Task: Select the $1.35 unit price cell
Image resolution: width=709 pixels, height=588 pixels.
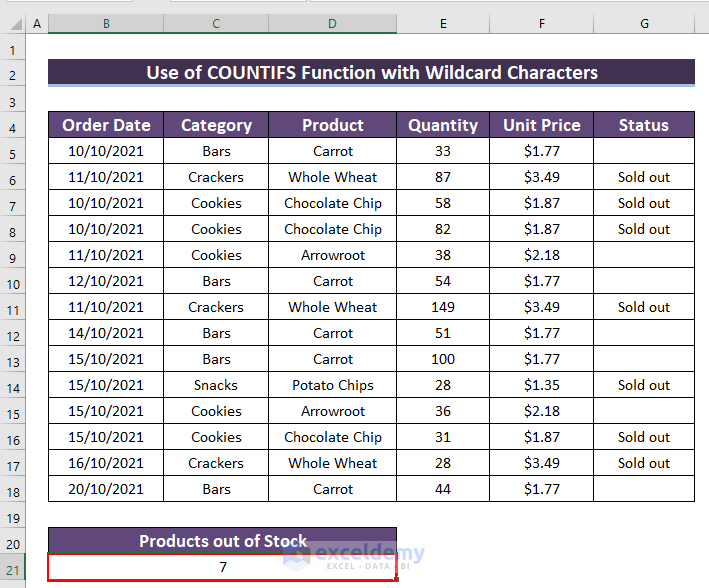Action: coord(541,385)
